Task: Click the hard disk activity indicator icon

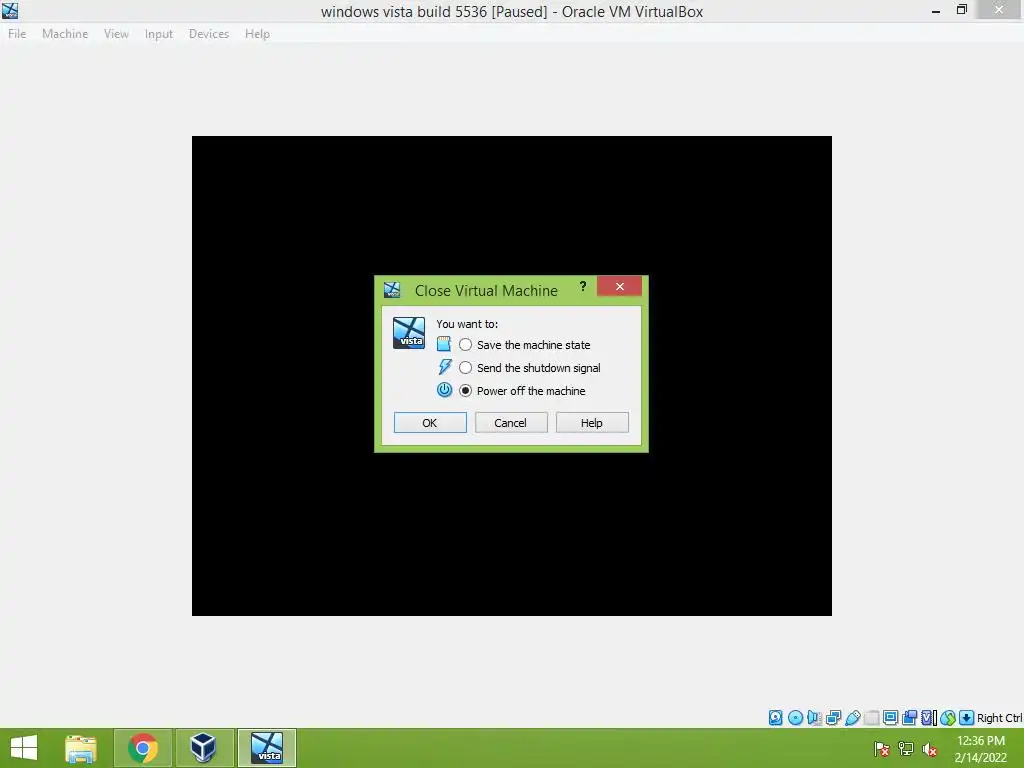Action: point(775,718)
